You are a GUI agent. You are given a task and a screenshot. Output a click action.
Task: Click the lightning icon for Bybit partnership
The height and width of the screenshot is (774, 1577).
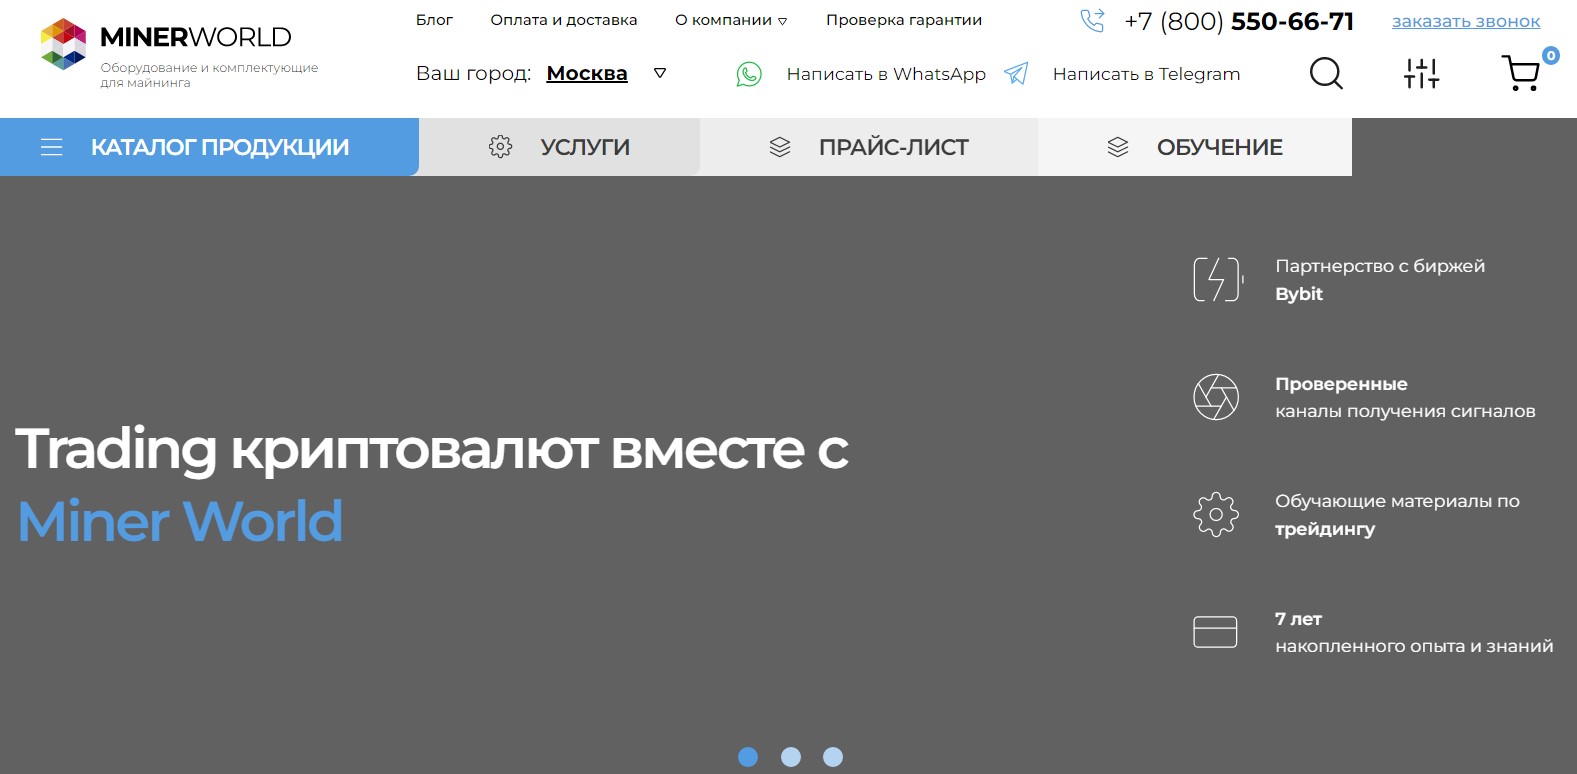point(1218,279)
